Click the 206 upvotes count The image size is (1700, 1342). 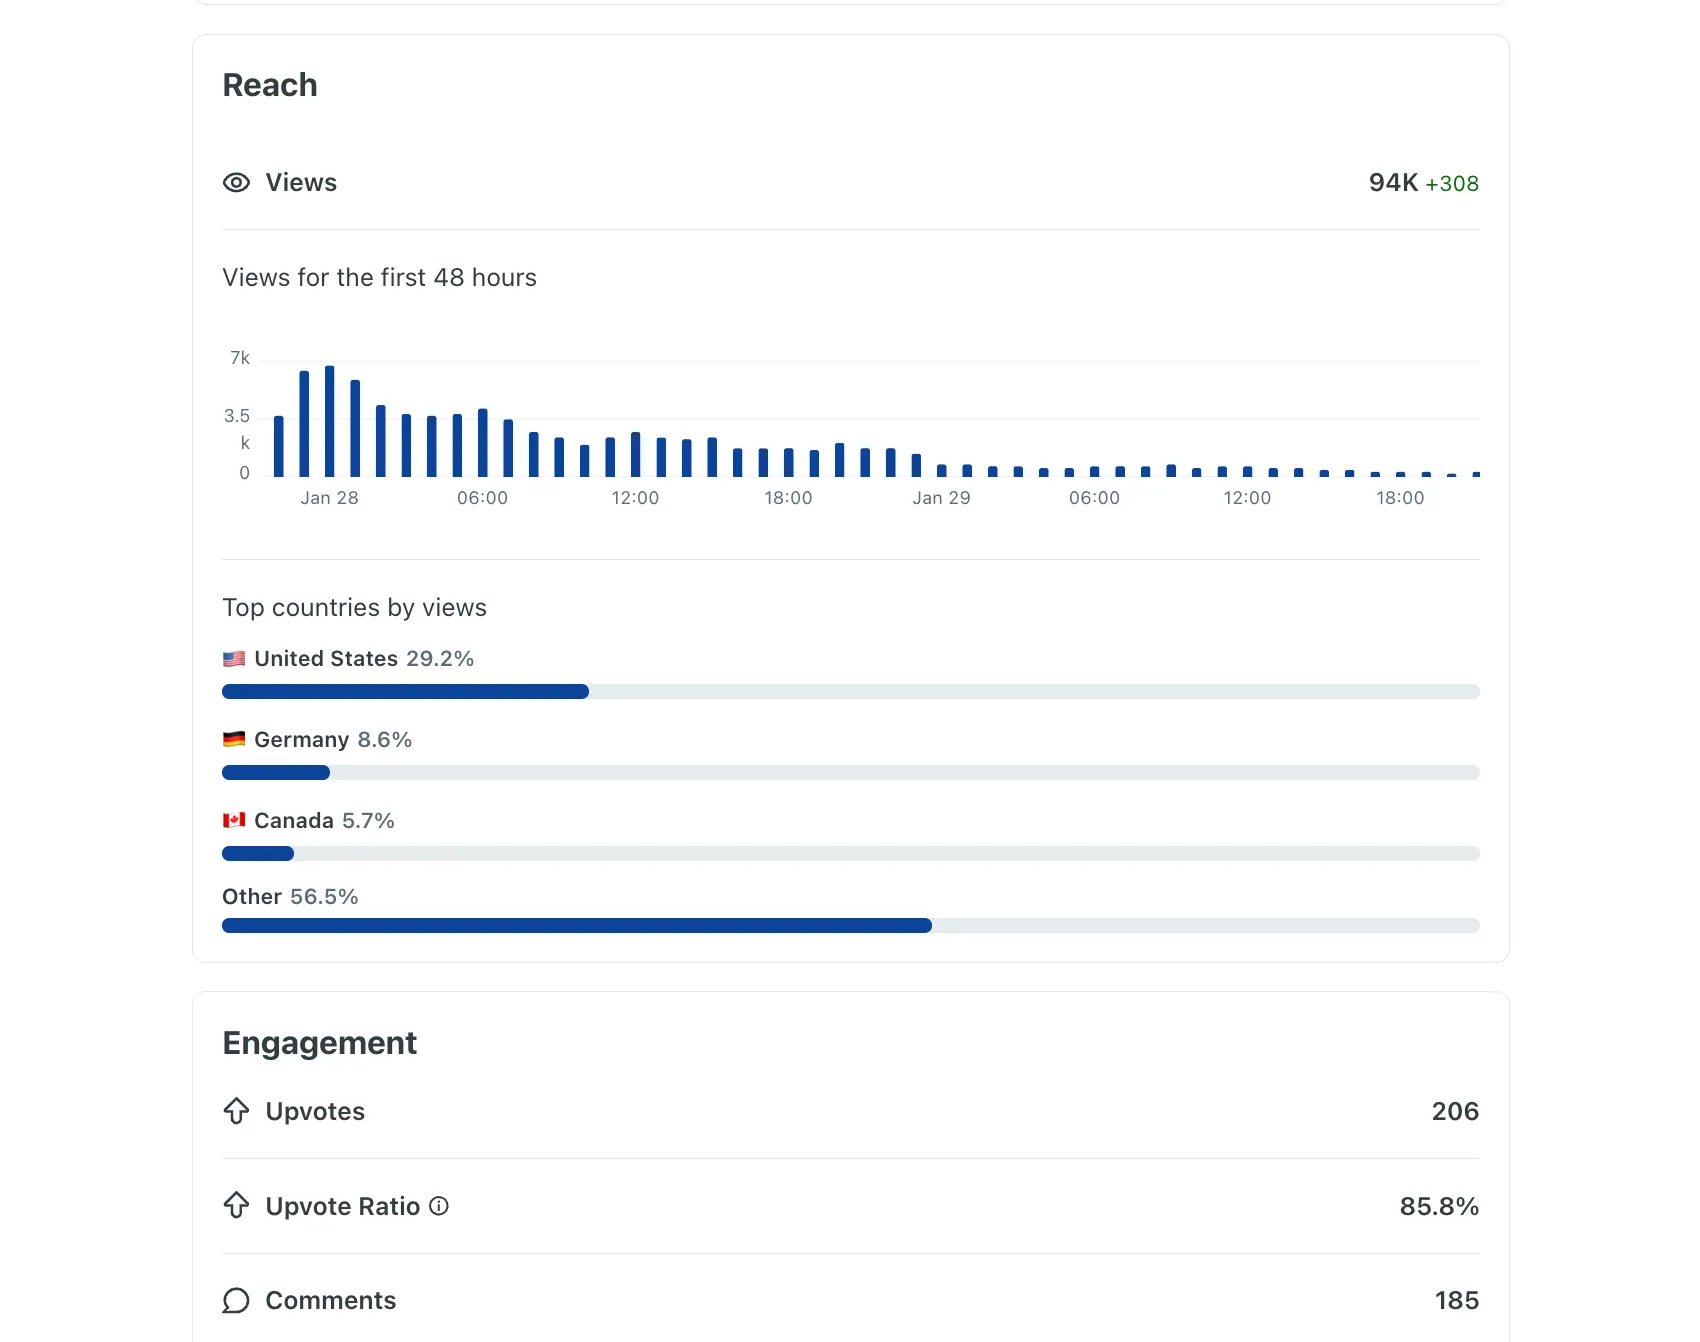1455,1111
